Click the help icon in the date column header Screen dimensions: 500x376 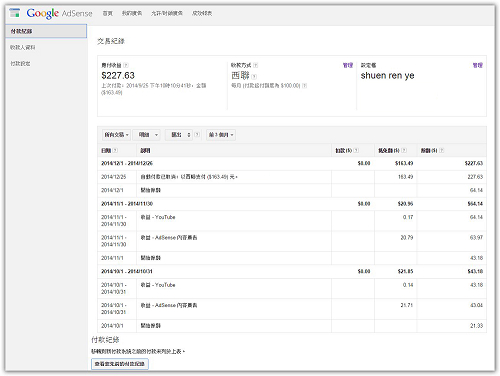coord(115,151)
